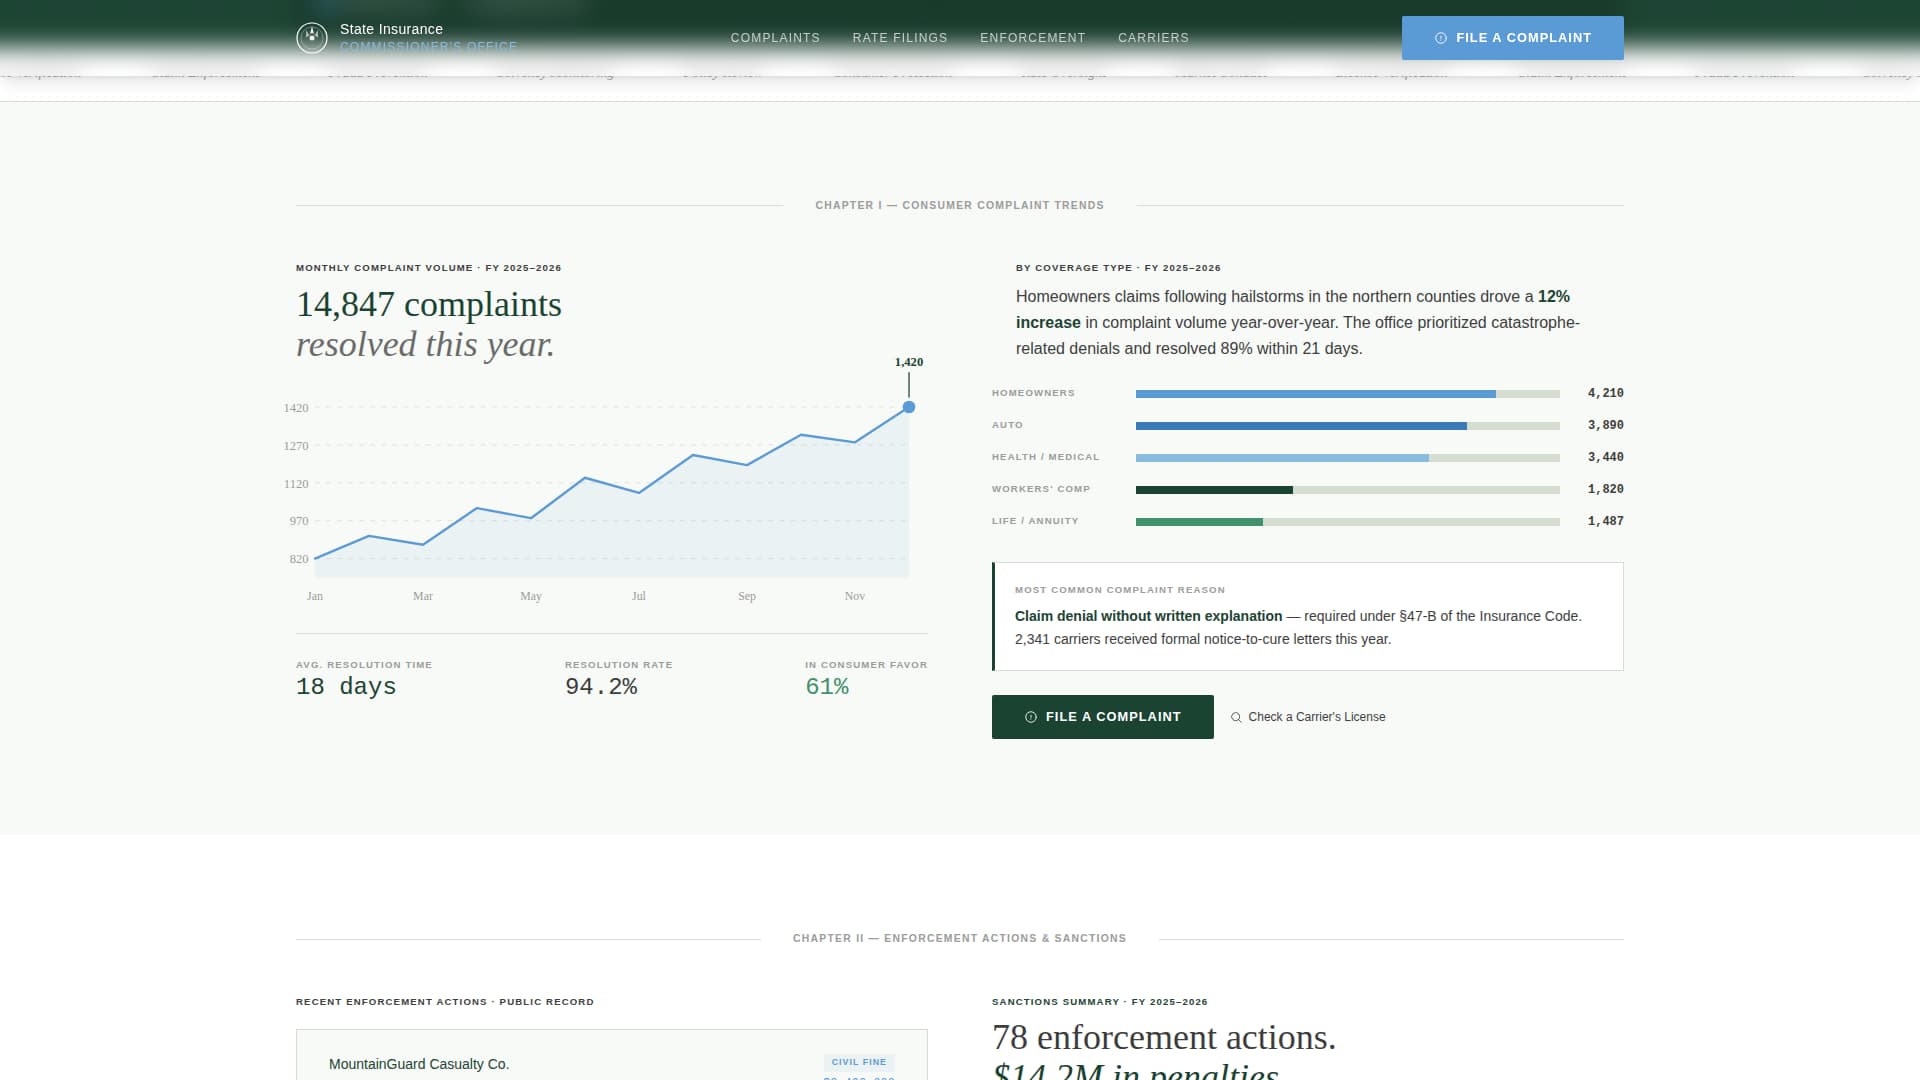Screen dimensions: 1920x1080
Task: Click the Auto complaint bar
Action: point(1348,426)
